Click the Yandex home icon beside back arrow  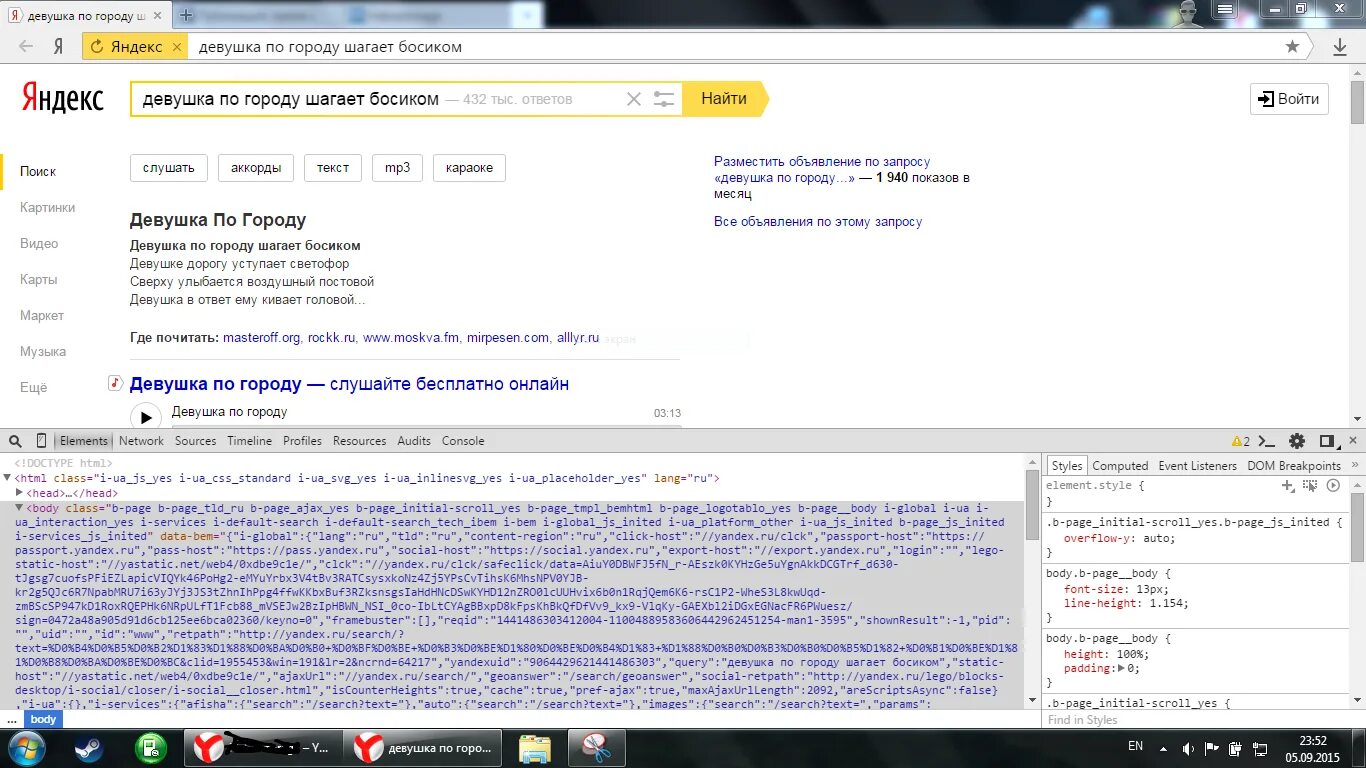coord(59,46)
